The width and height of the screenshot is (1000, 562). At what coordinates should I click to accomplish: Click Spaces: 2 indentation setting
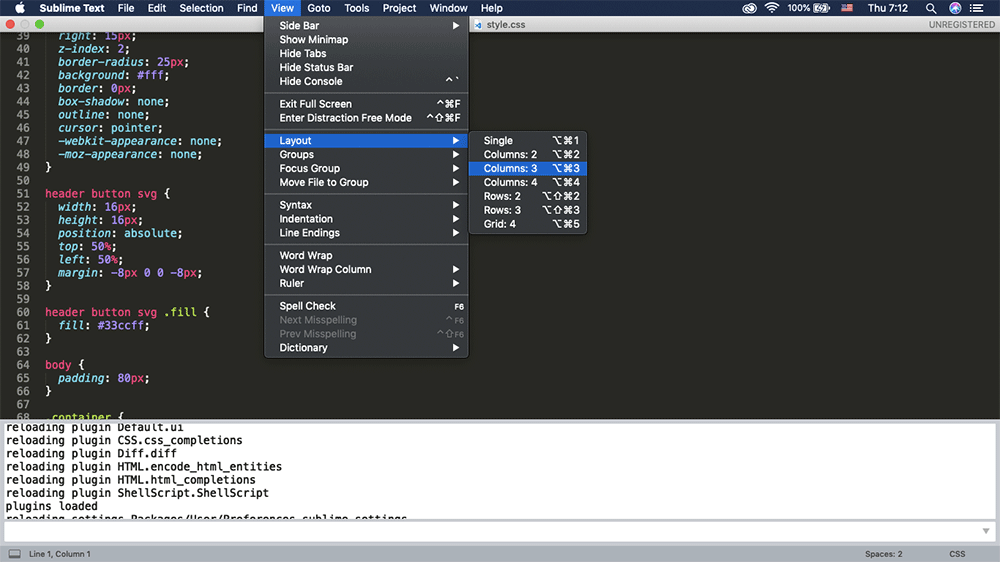[x=883, y=554]
